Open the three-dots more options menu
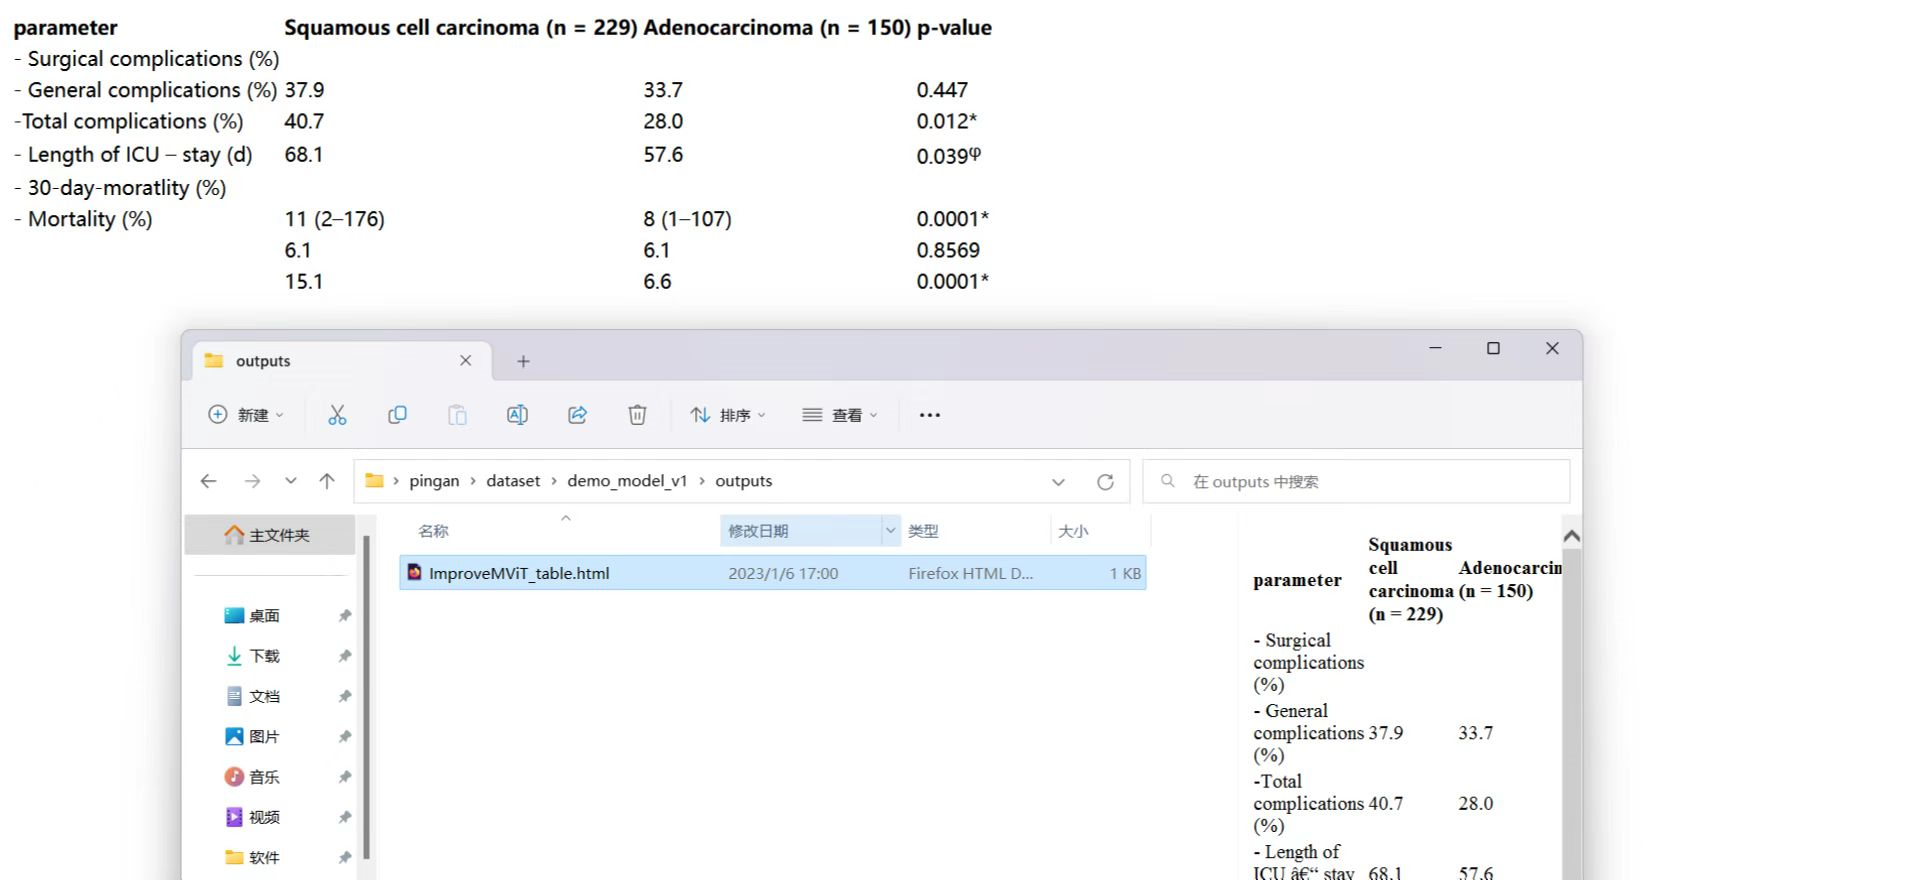 click(x=930, y=415)
